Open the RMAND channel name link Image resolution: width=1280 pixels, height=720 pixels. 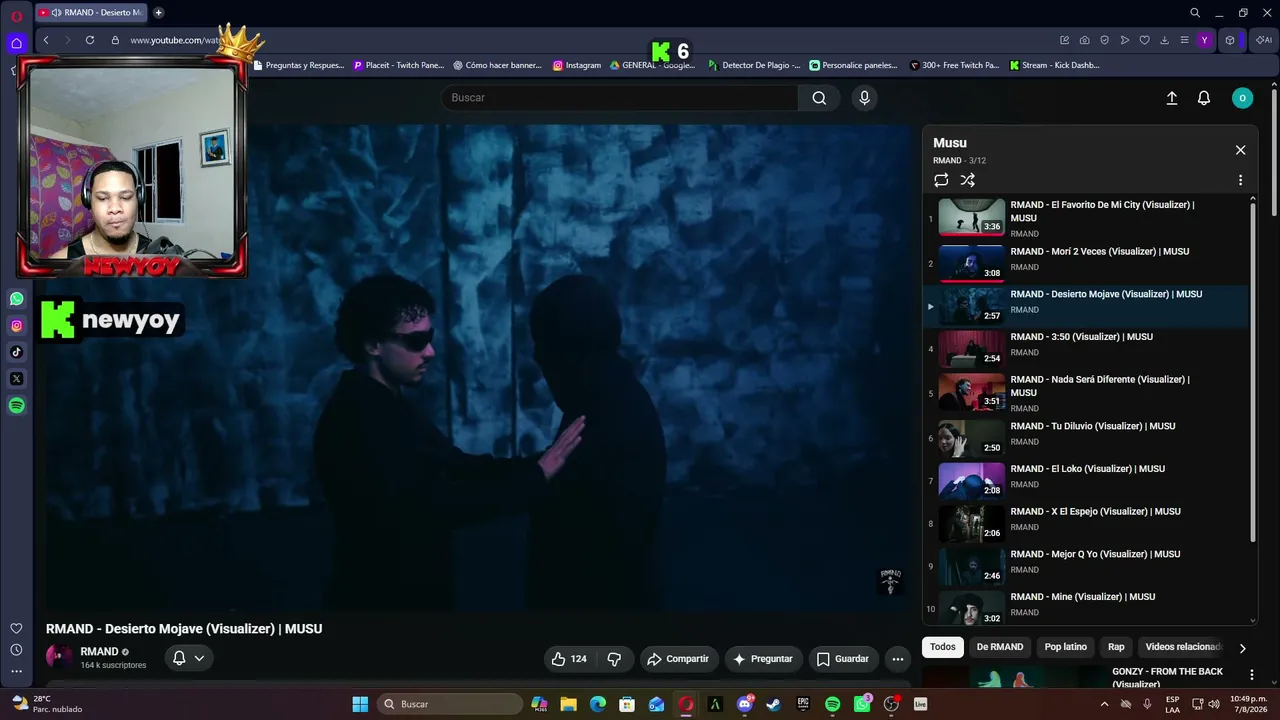pyautogui.click(x=99, y=652)
